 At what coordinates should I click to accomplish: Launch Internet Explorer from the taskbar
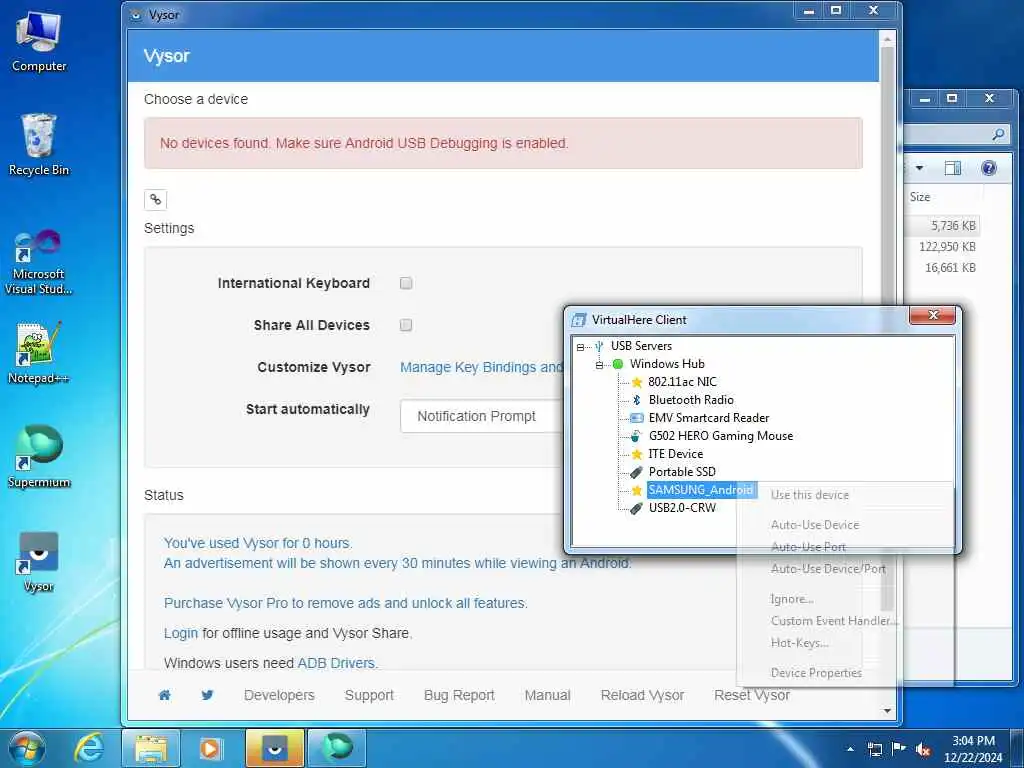88,748
